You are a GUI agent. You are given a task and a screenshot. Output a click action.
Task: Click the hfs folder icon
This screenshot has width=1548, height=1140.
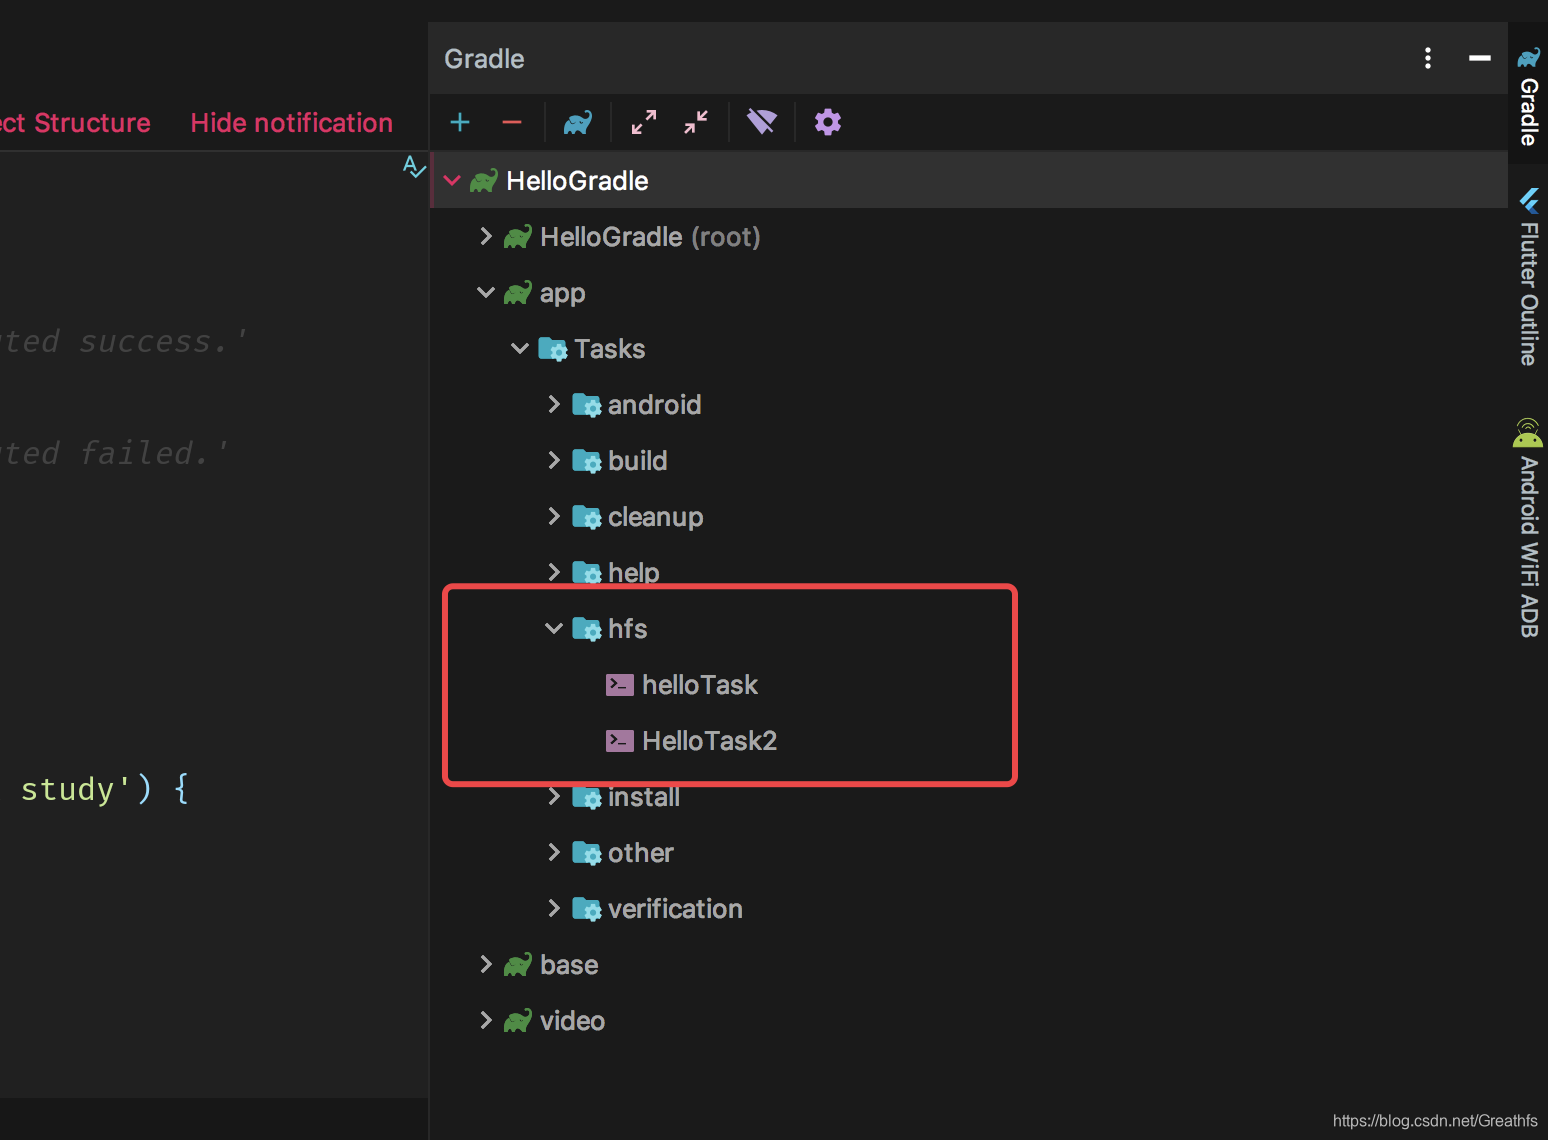[587, 629]
